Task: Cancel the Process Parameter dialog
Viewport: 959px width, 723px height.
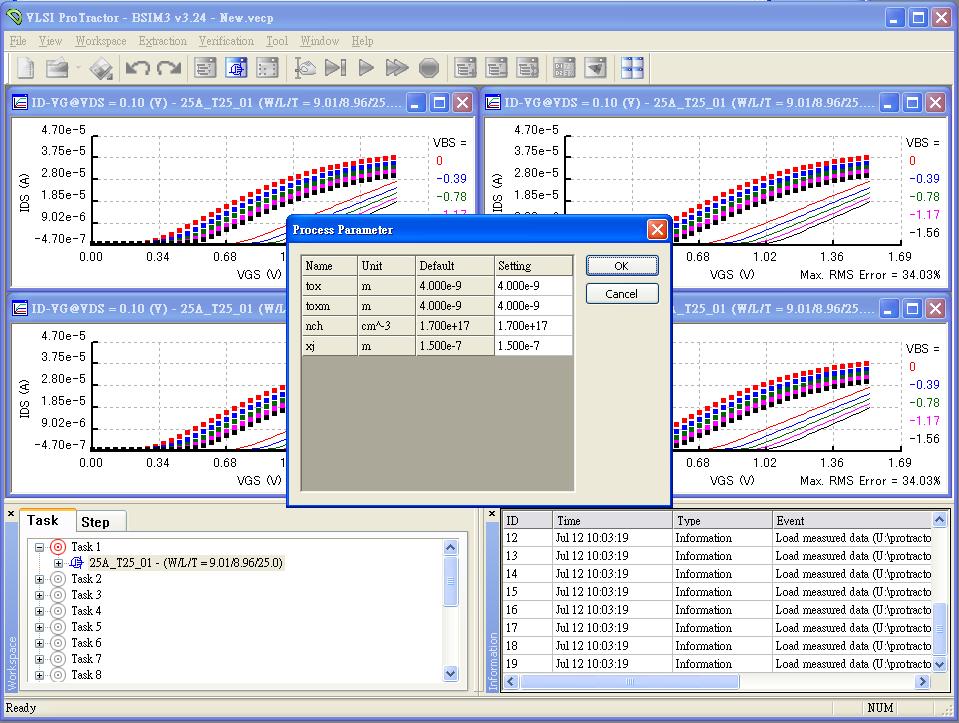Action: pos(621,294)
